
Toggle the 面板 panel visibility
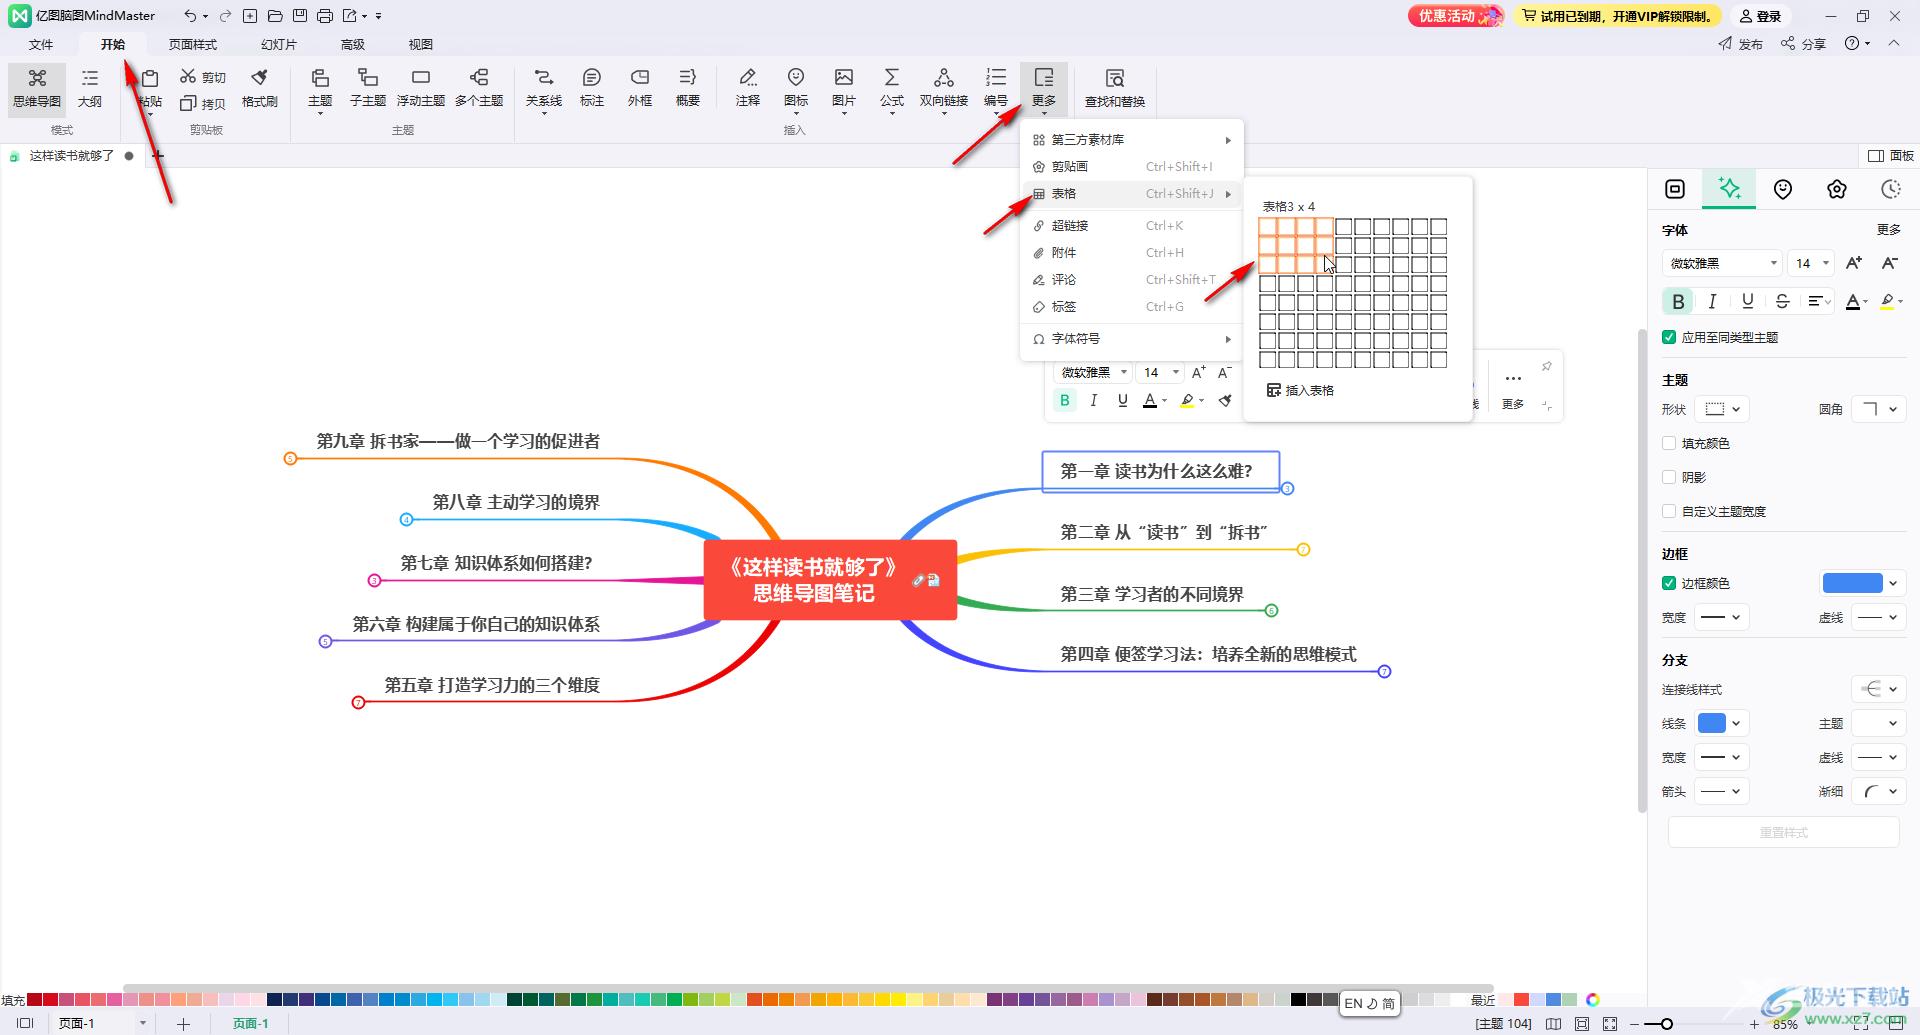tap(1890, 156)
